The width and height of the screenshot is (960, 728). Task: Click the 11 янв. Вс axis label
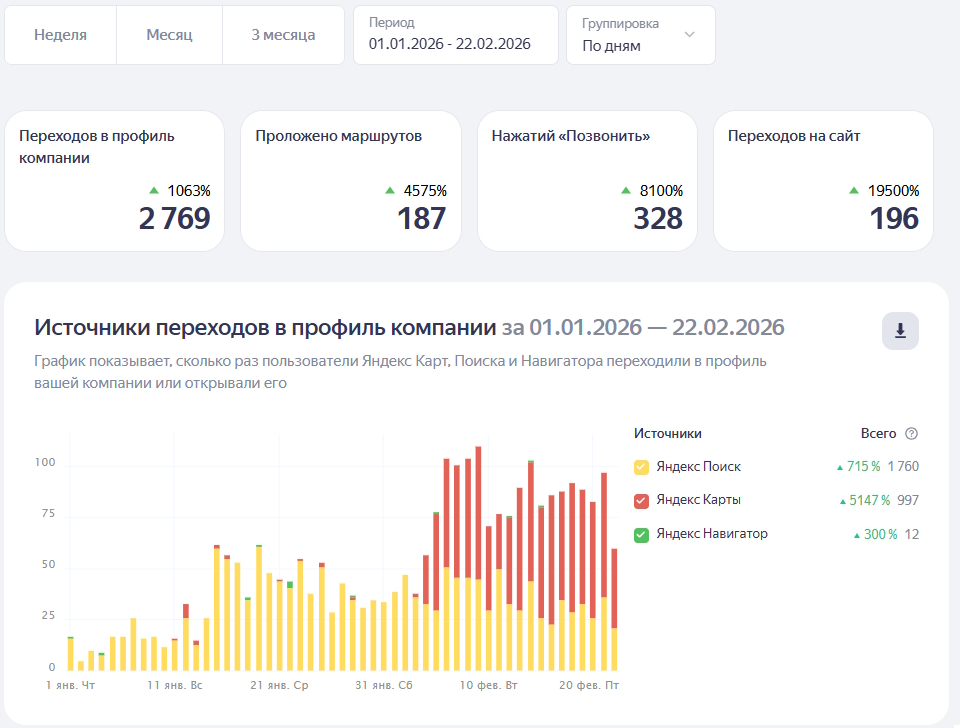pyautogui.click(x=175, y=685)
